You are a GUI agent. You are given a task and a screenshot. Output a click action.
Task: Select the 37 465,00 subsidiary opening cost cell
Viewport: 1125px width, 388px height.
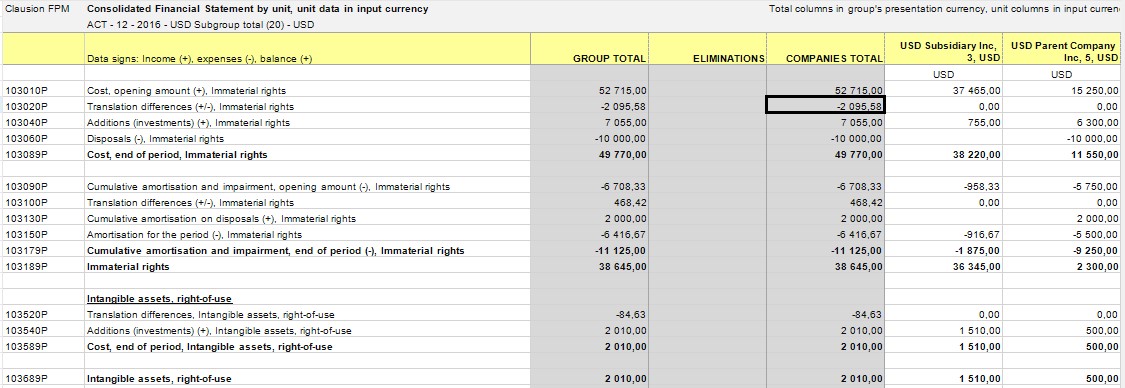tap(976, 90)
